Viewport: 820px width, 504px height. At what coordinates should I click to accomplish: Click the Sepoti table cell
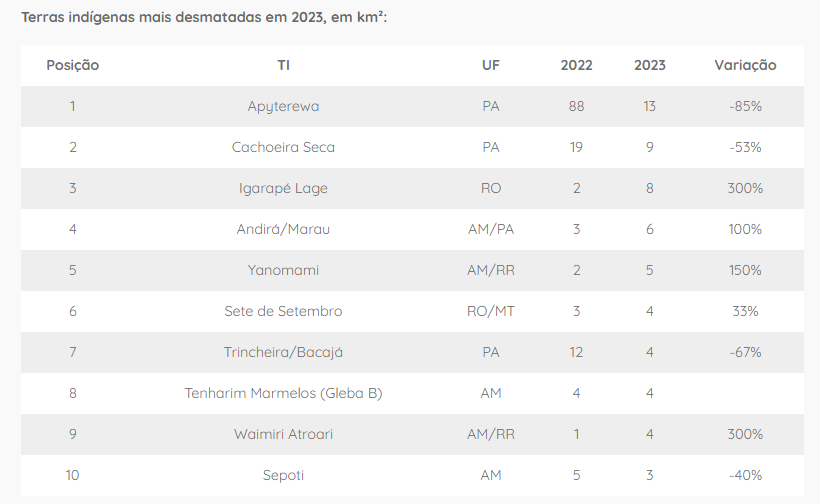pyautogui.click(x=283, y=475)
